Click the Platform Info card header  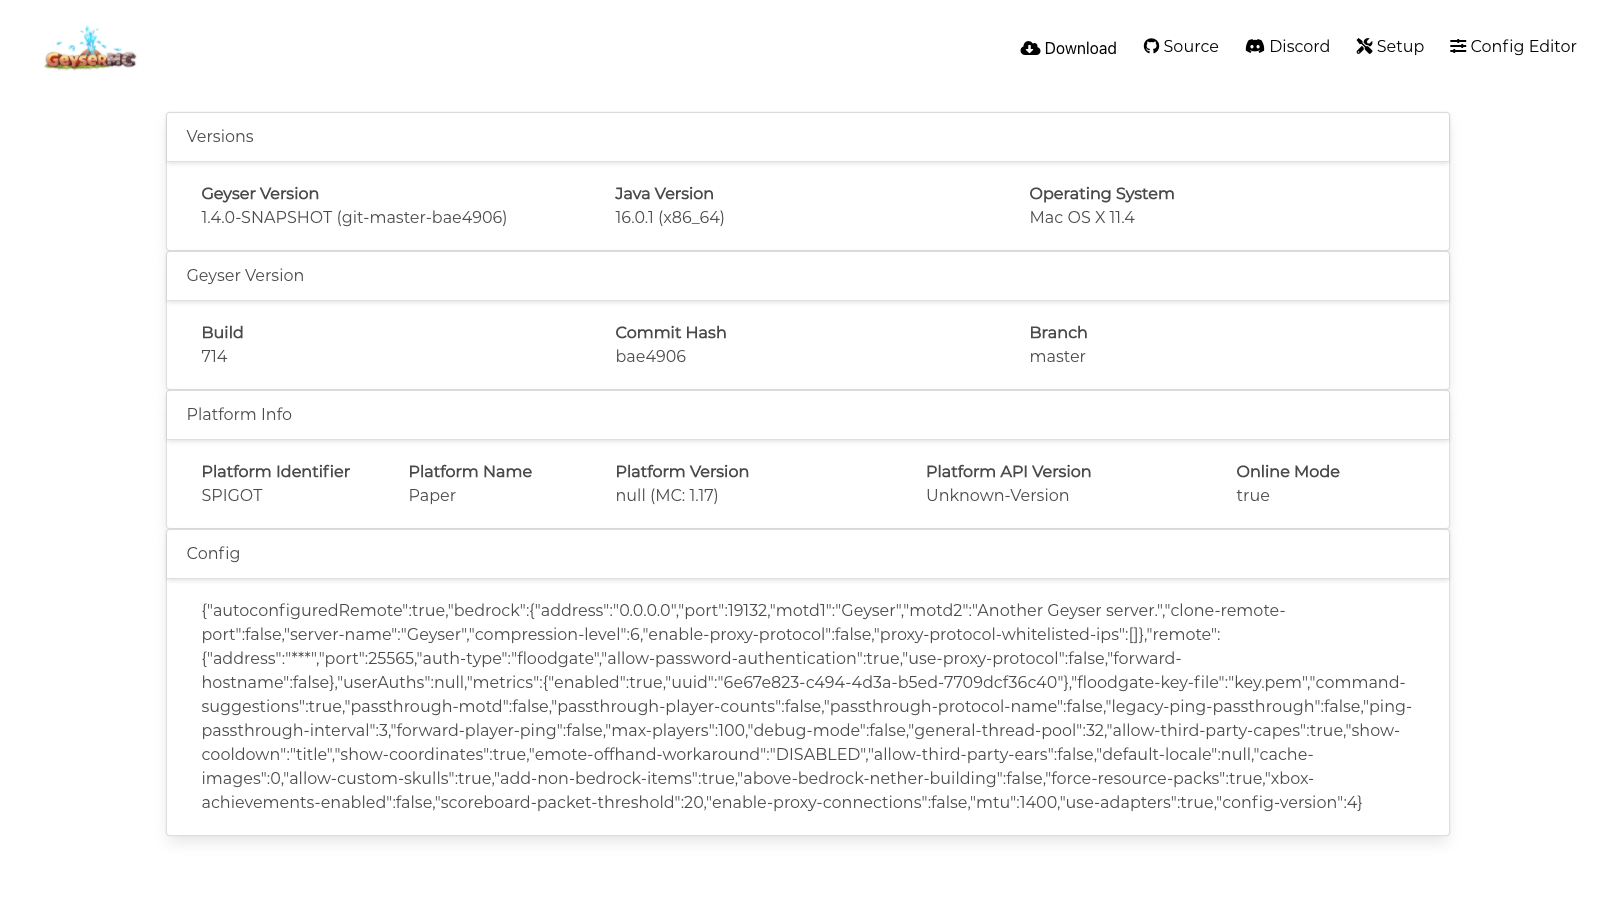[x=808, y=415]
